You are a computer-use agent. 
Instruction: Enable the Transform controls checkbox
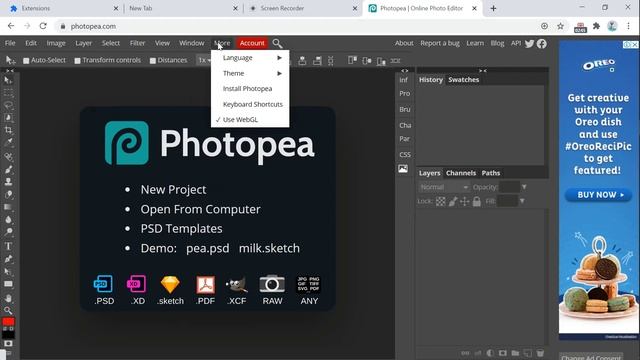[78, 60]
